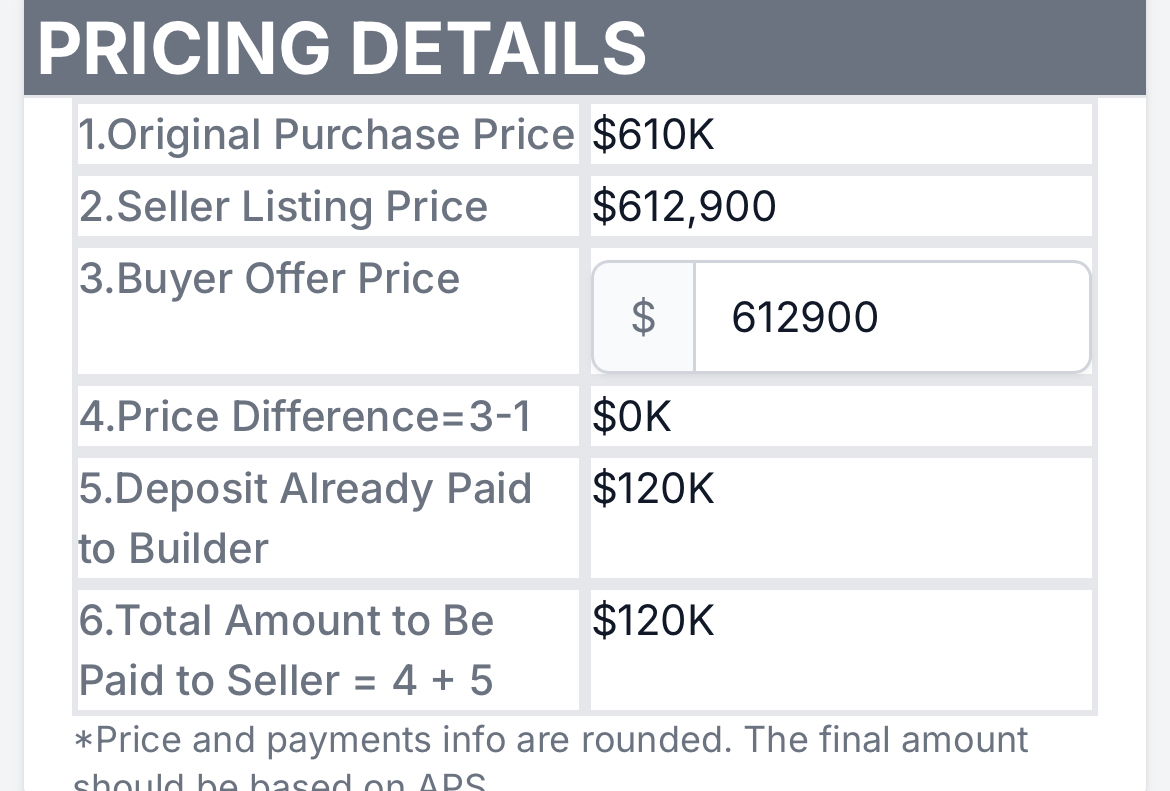Click the $612,900 seller listing value
The height and width of the screenshot is (791, 1170).
click(684, 207)
